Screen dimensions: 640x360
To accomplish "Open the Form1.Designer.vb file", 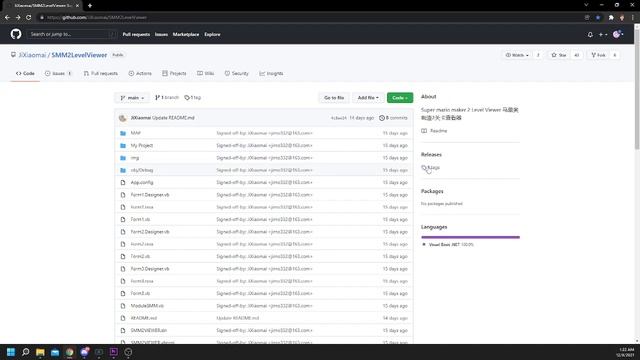I will tap(150, 195).
